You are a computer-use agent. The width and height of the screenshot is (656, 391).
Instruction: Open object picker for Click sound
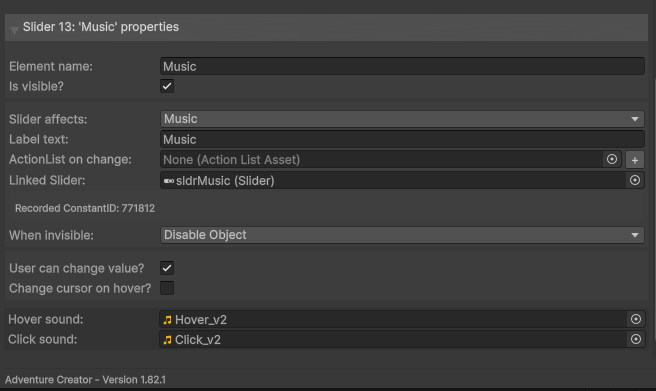point(636,339)
